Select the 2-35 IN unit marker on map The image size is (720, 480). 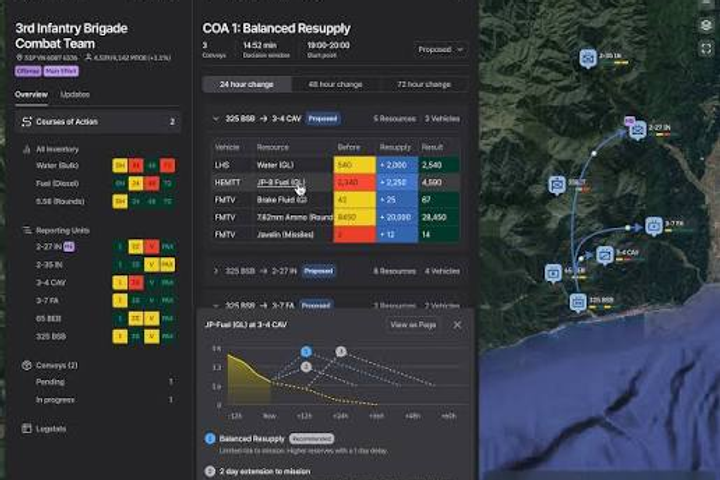coord(587,59)
